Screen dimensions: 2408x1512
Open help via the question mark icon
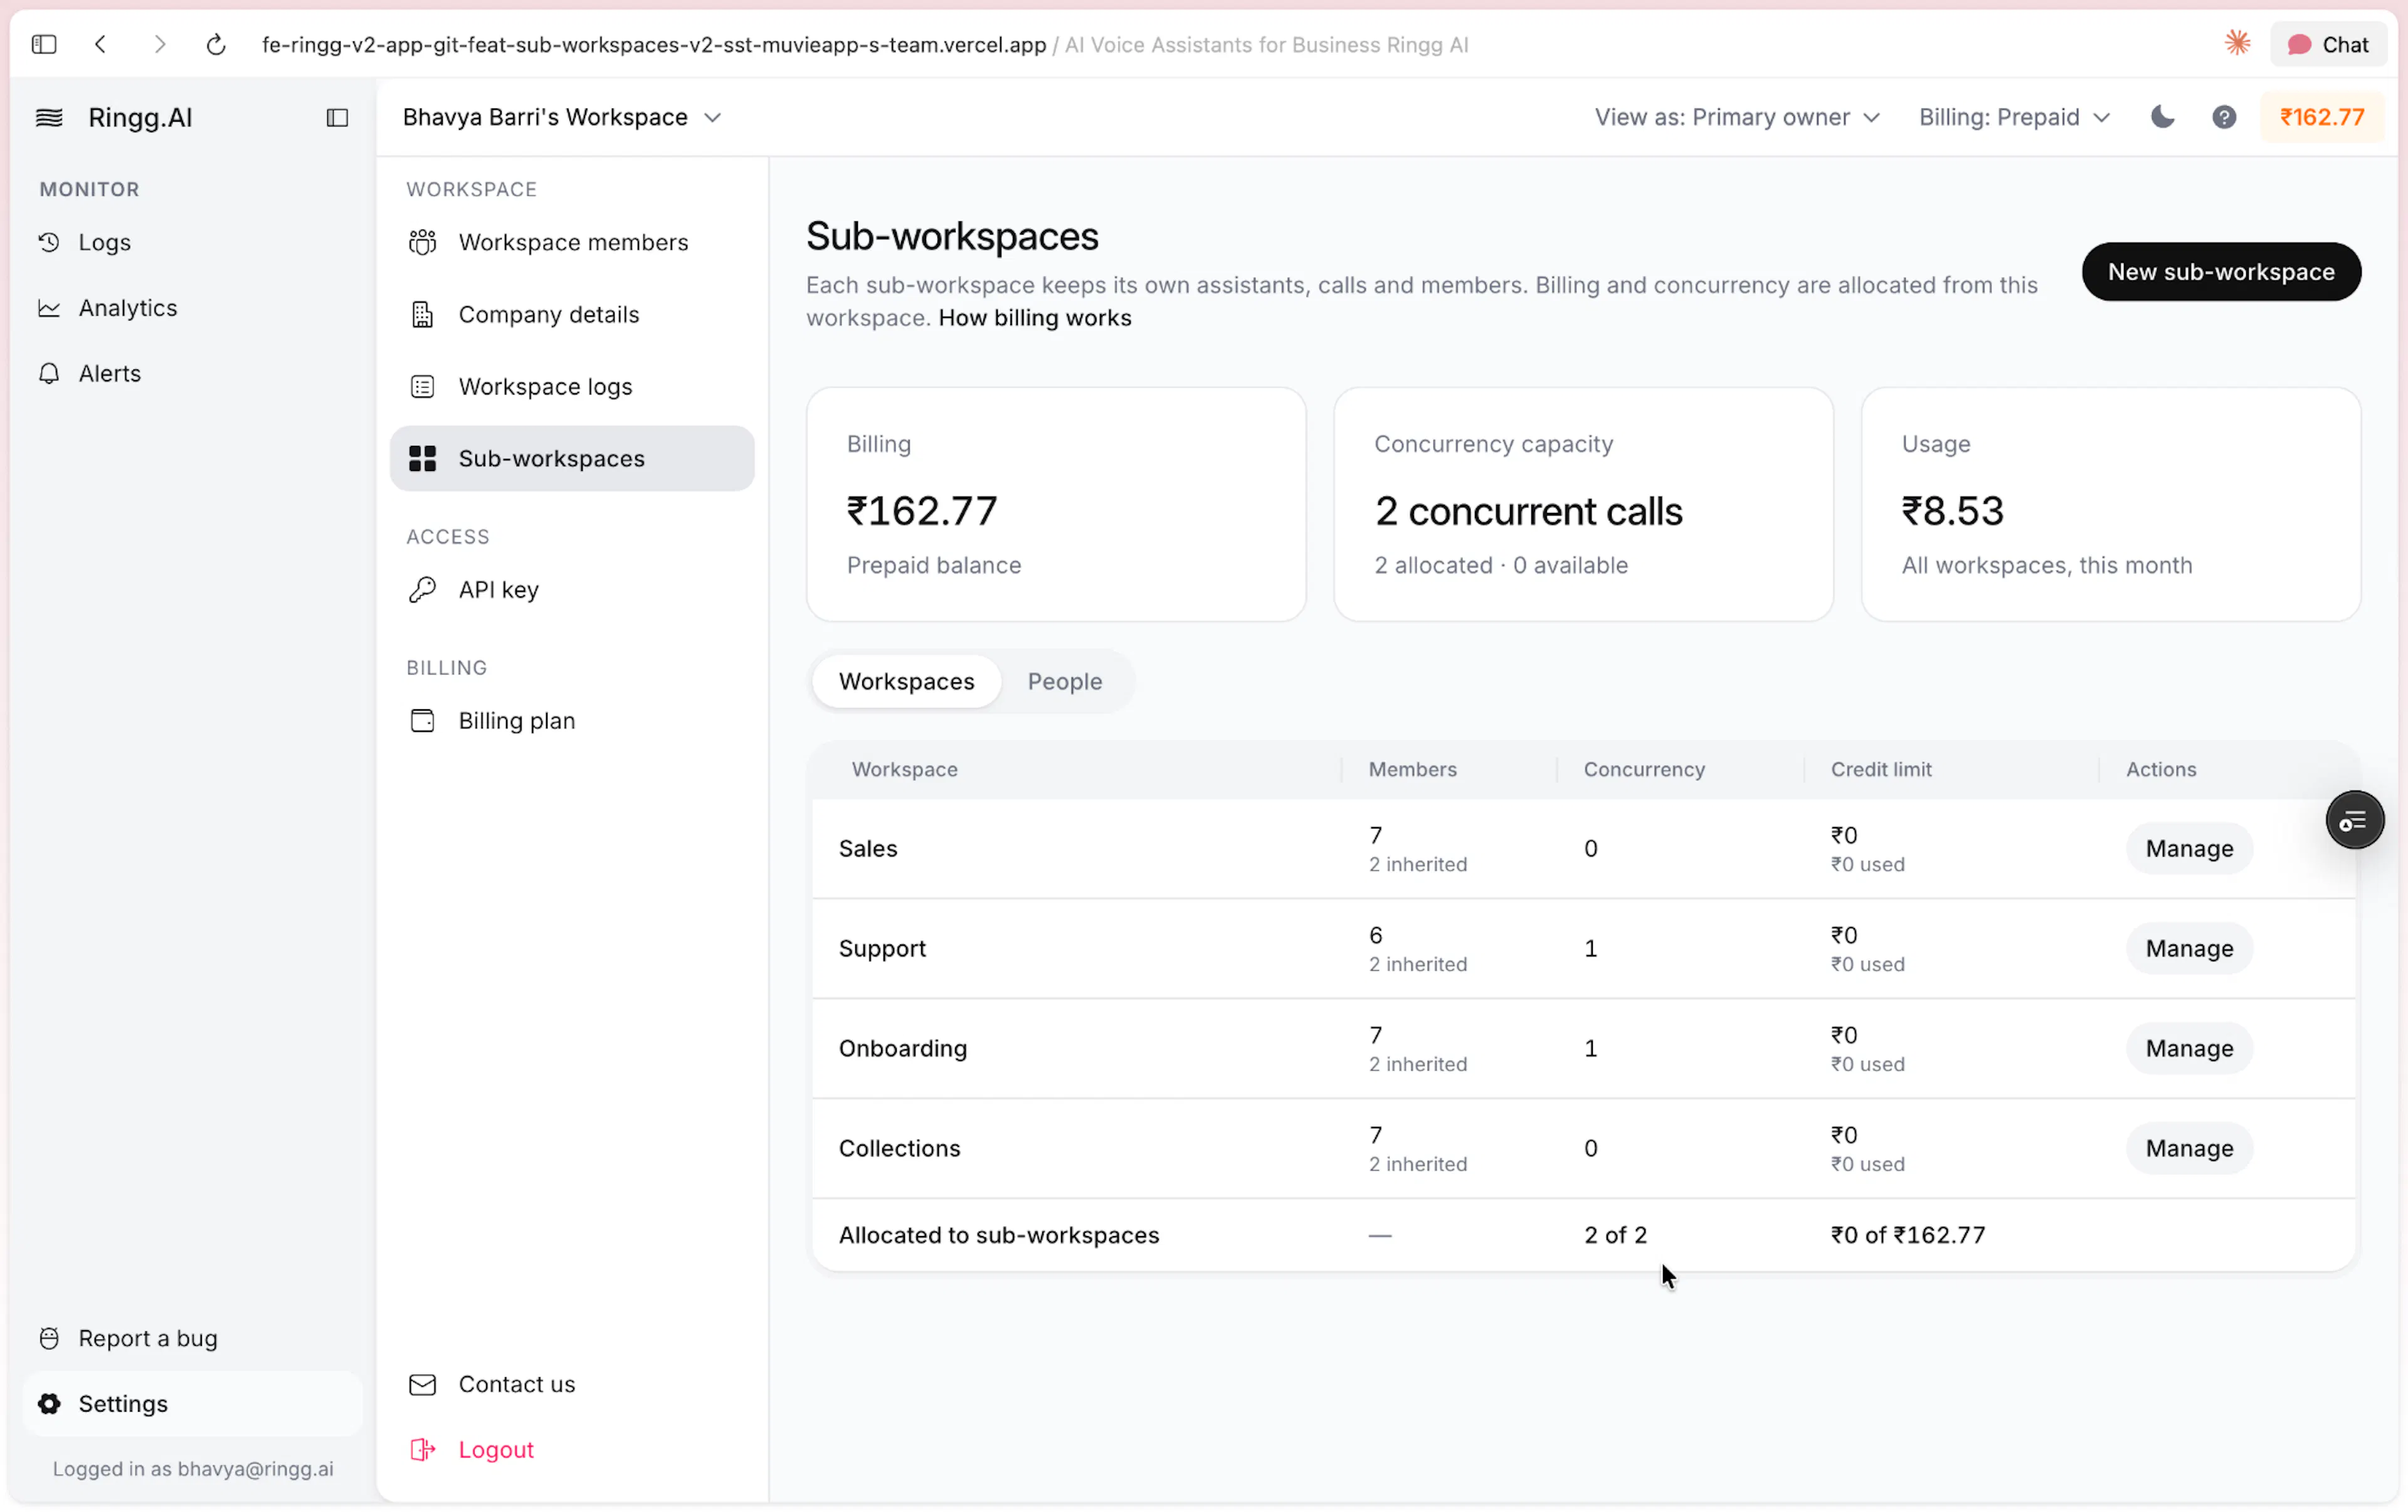(2224, 117)
